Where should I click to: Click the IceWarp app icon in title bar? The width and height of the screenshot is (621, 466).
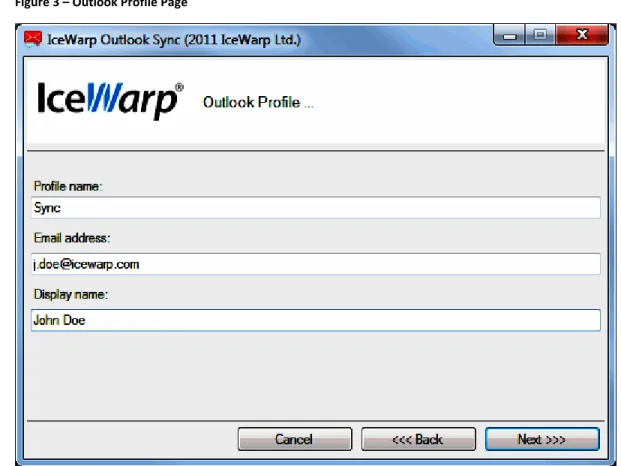tap(32, 39)
